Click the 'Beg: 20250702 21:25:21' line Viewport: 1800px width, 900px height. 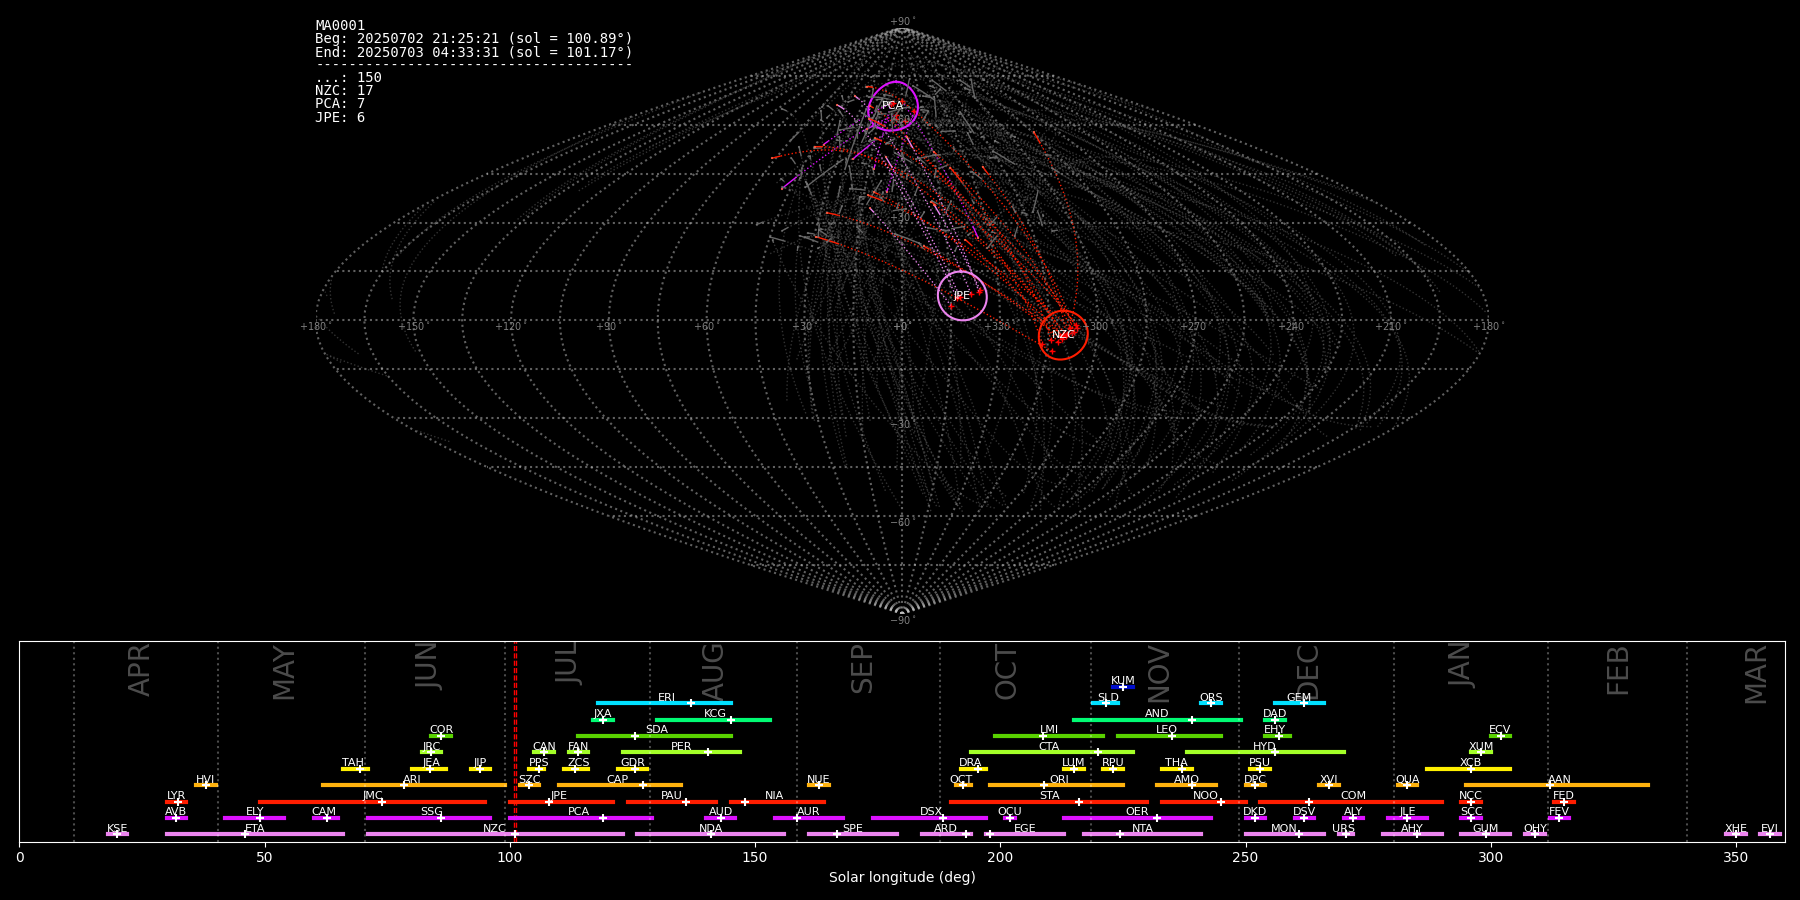(474, 39)
